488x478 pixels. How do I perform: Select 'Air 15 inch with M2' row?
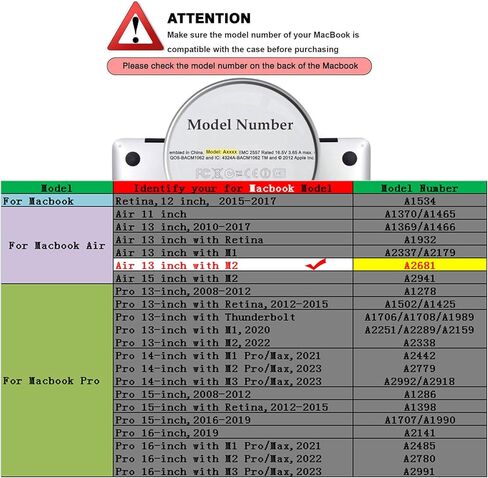[233, 278]
